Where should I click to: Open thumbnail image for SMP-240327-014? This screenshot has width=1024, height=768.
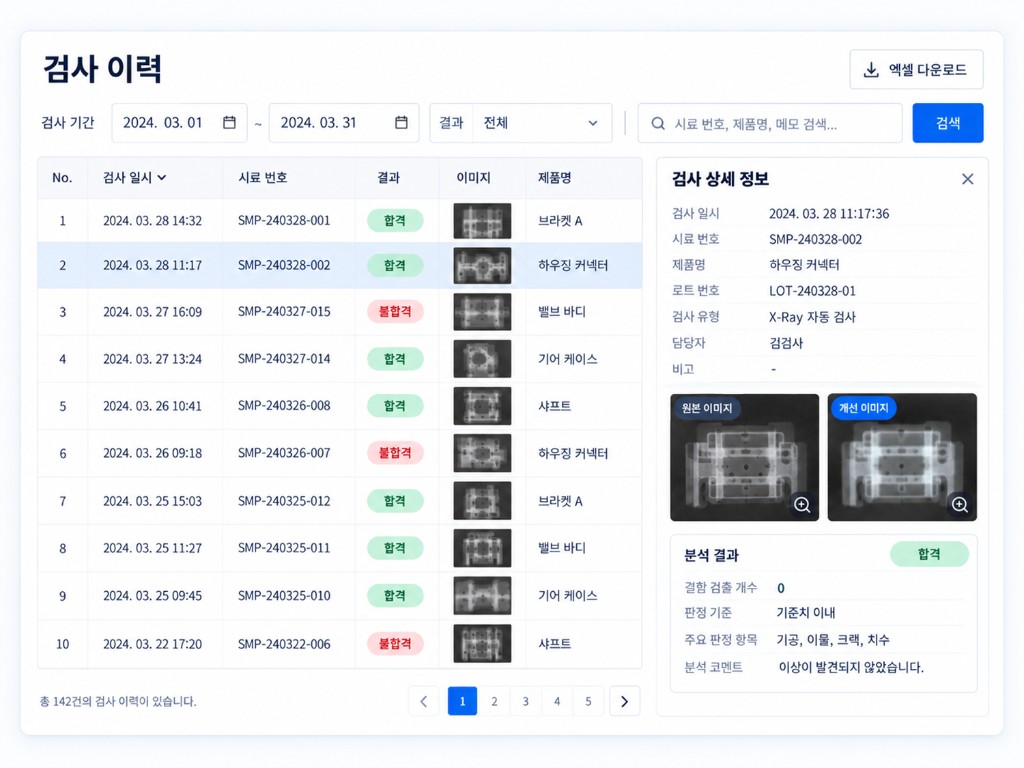click(x=483, y=359)
